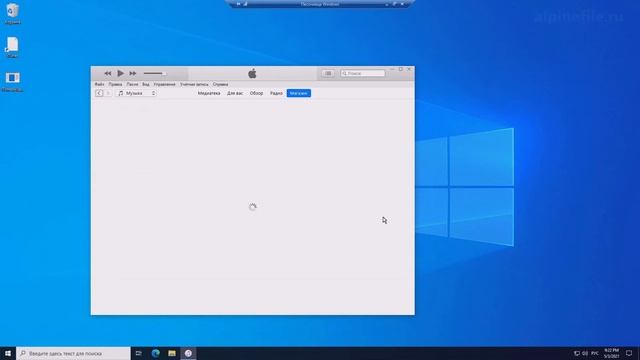The image size is (640, 360).
Task: Open the Учетная запись menu
Action: 194,84
